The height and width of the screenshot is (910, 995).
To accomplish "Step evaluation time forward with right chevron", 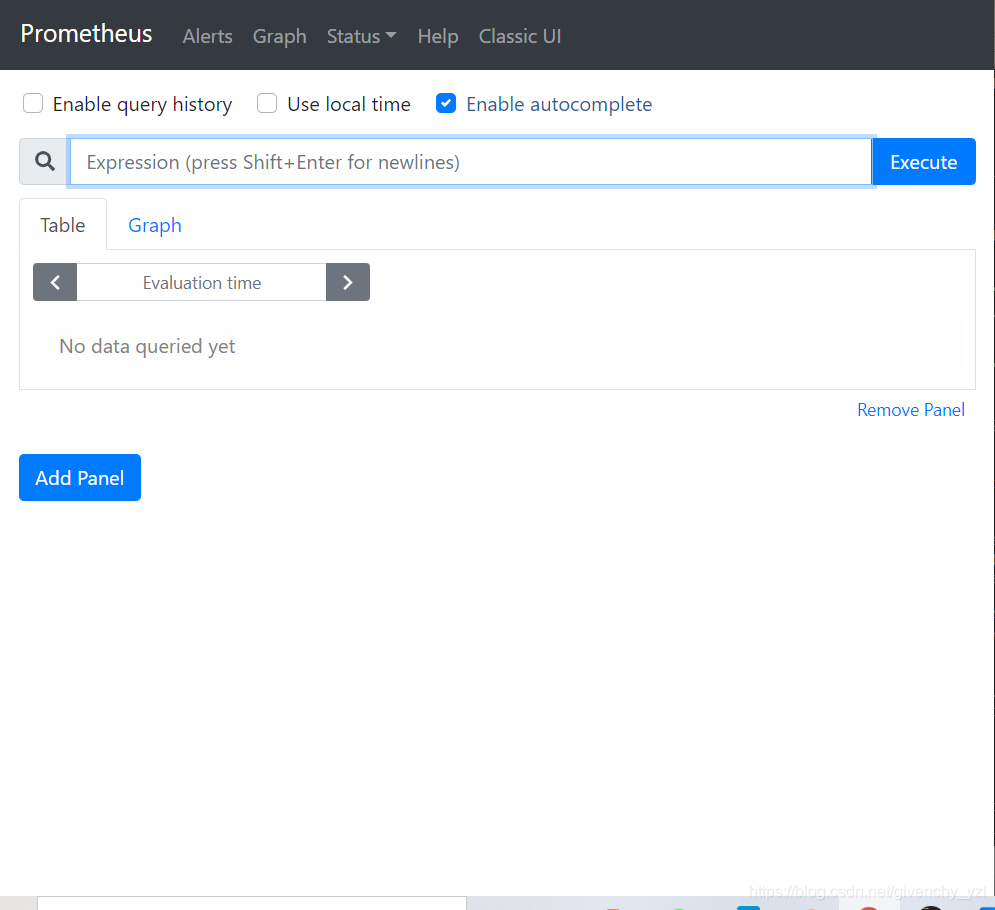I will tap(348, 282).
